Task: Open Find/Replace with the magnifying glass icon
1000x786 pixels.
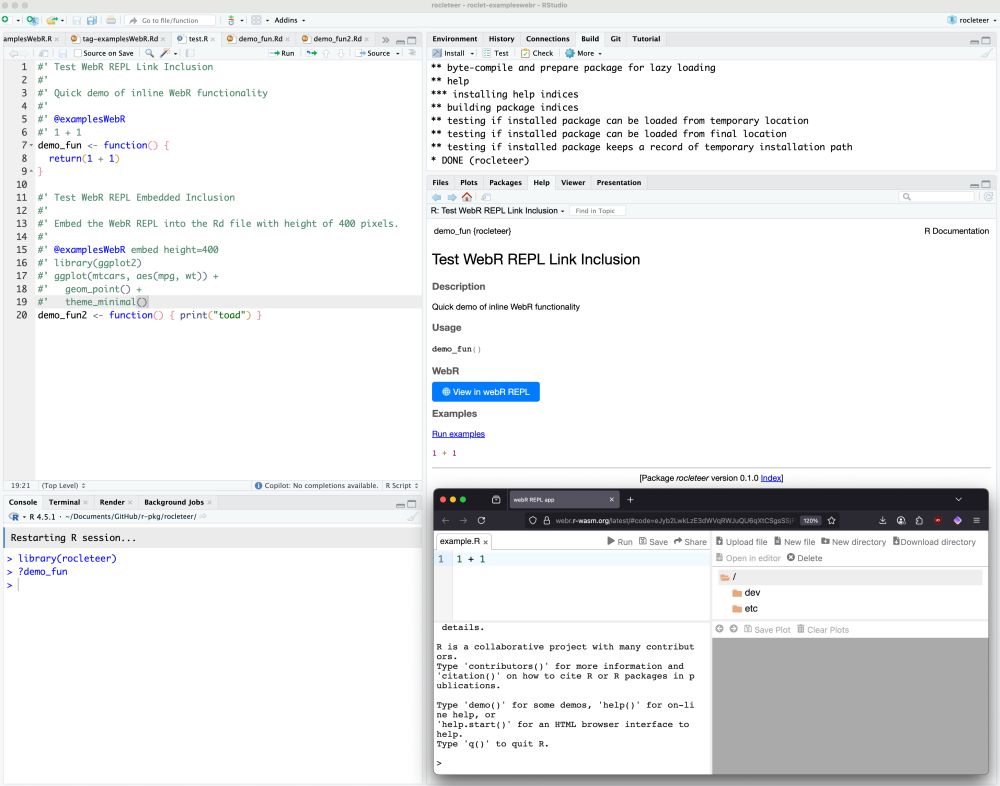Action: click(x=150, y=53)
